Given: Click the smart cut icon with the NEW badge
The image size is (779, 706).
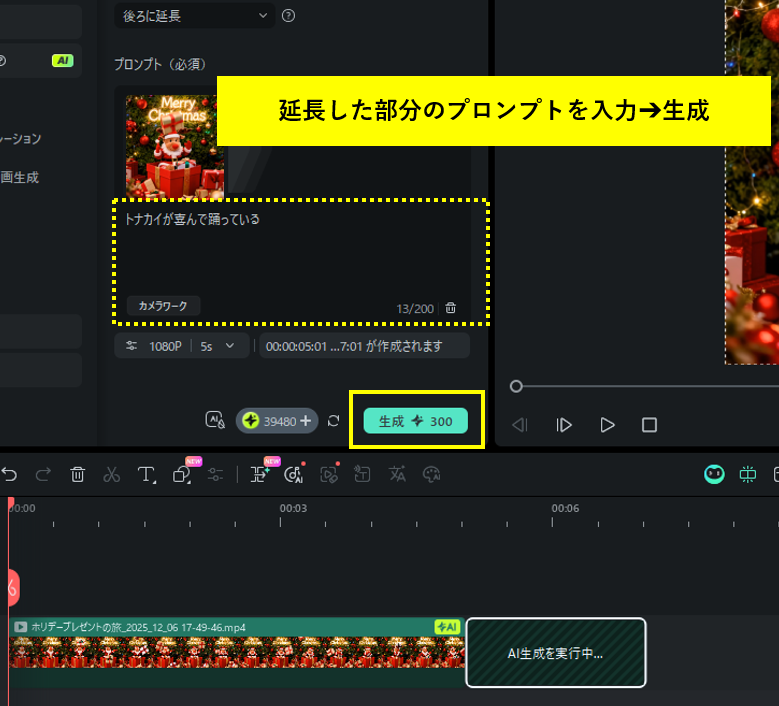Looking at the screenshot, I should pos(260,474).
